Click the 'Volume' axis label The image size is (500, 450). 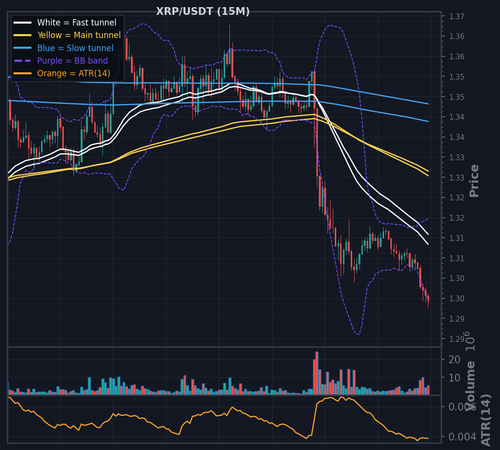pos(470,386)
